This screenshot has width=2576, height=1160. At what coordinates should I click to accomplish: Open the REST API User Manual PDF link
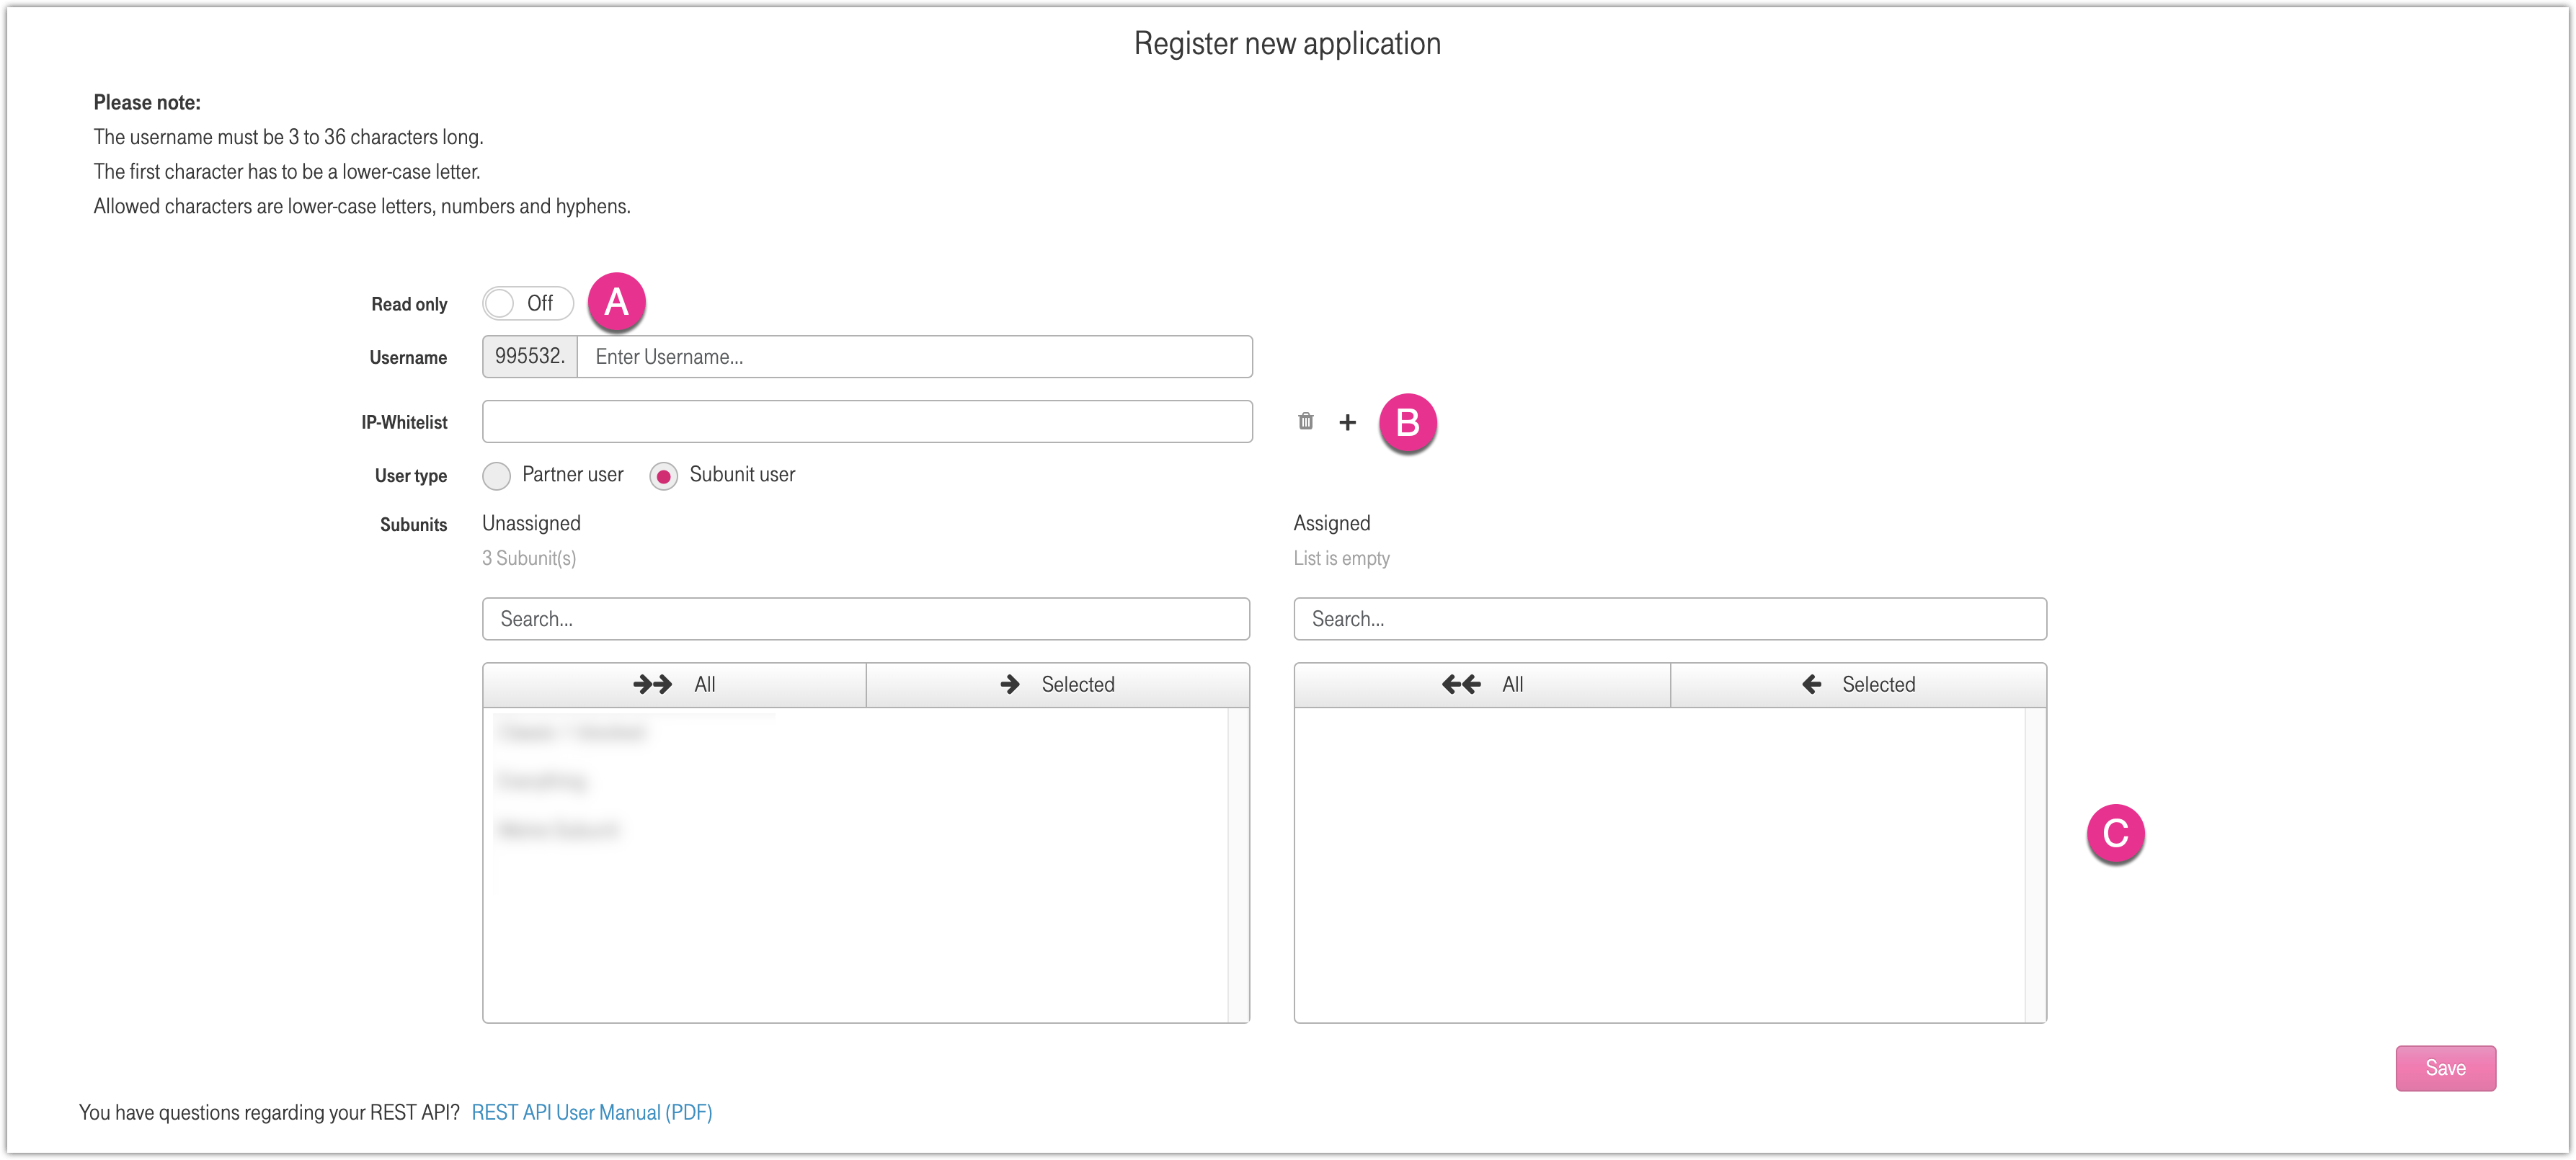[591, 1112]
